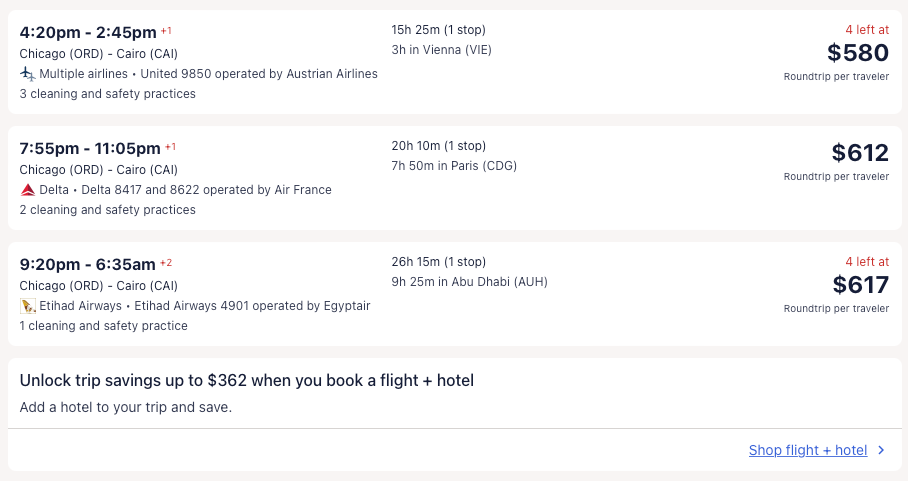
Task: Select the 4:20pm - 2:45pm flight
Action: click(x=88, y=32)
